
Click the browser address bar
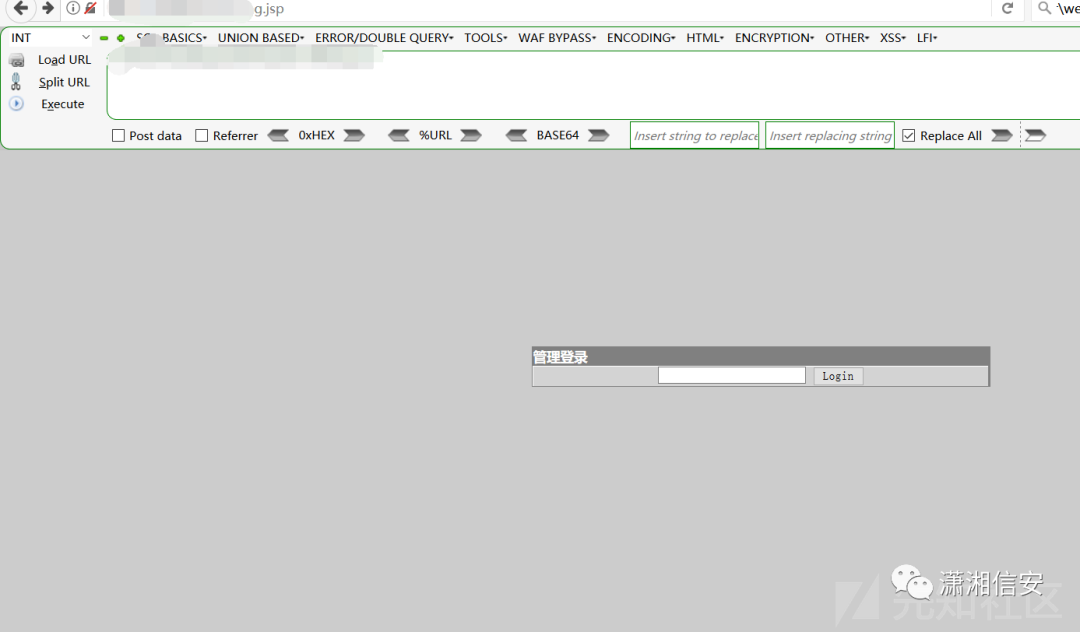click(x=548, y=8)
